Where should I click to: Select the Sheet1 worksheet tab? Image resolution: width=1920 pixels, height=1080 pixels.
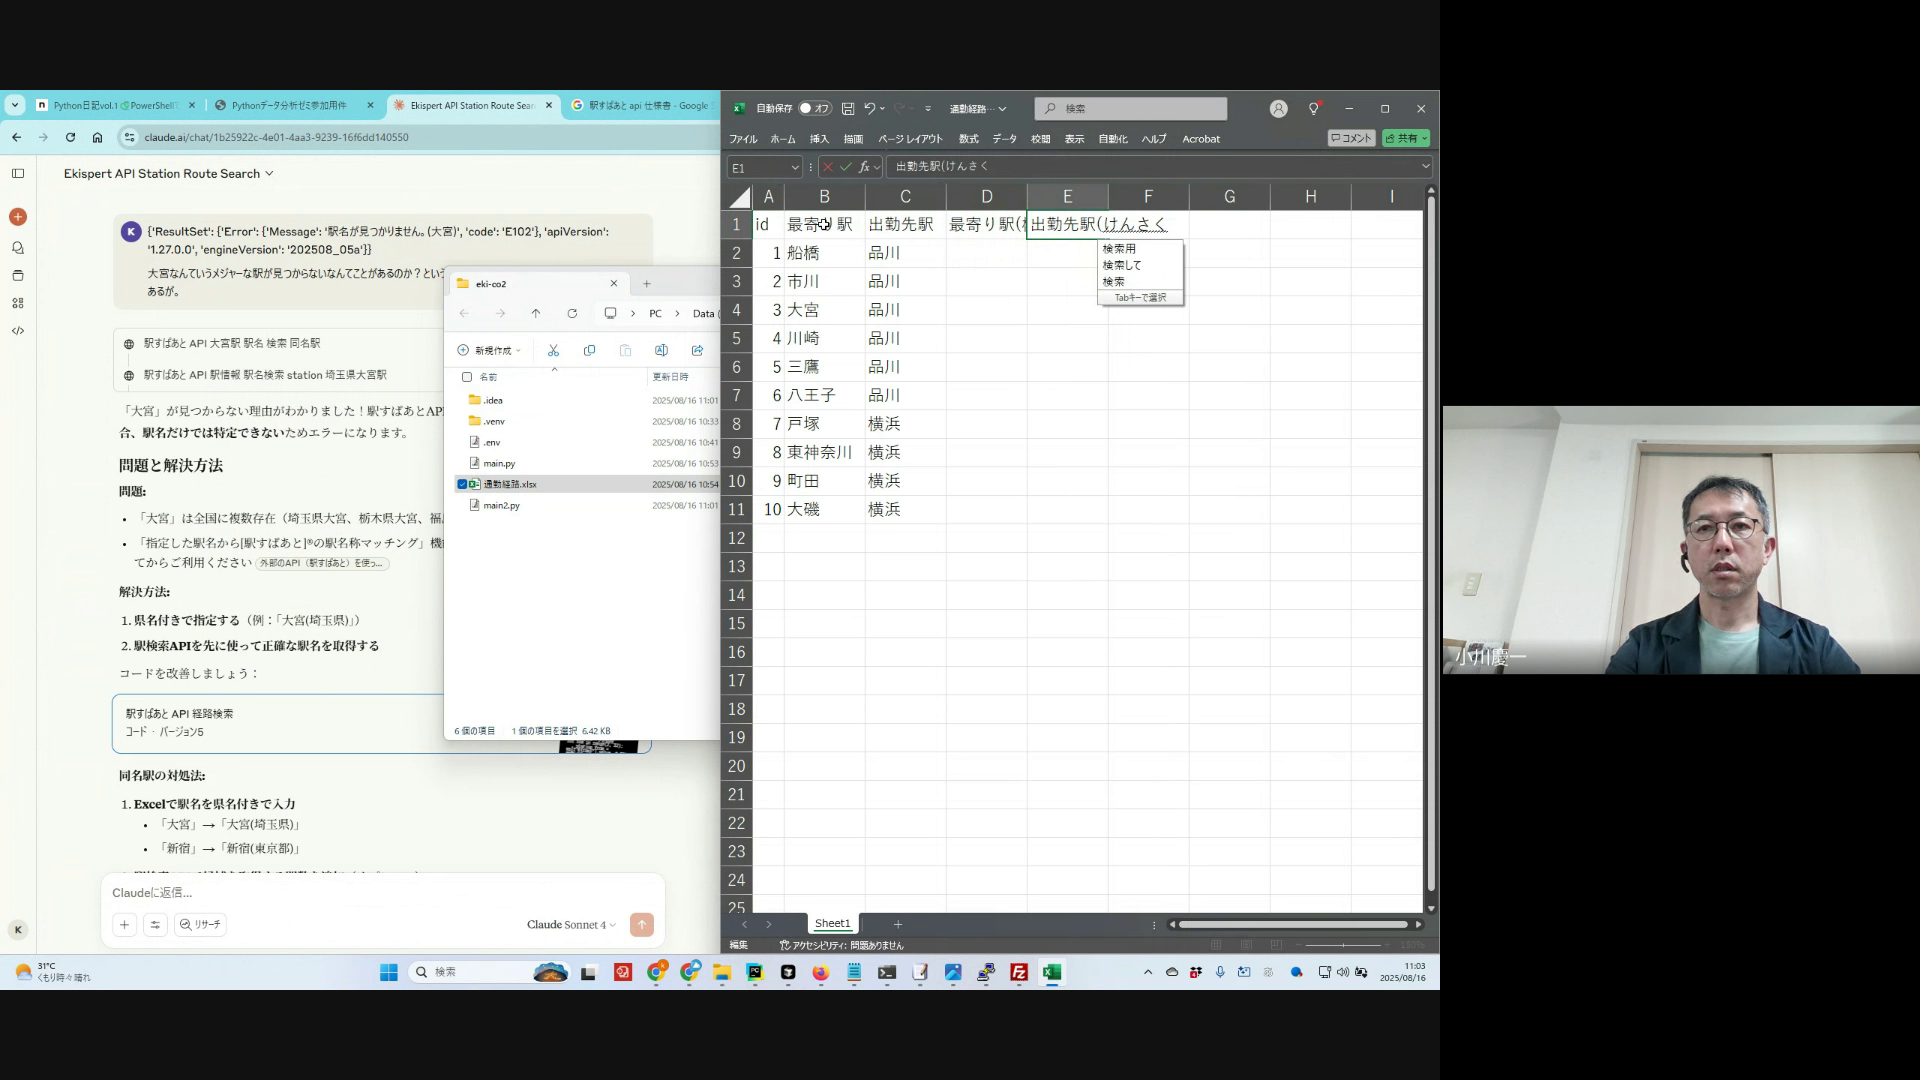(832, 924)
